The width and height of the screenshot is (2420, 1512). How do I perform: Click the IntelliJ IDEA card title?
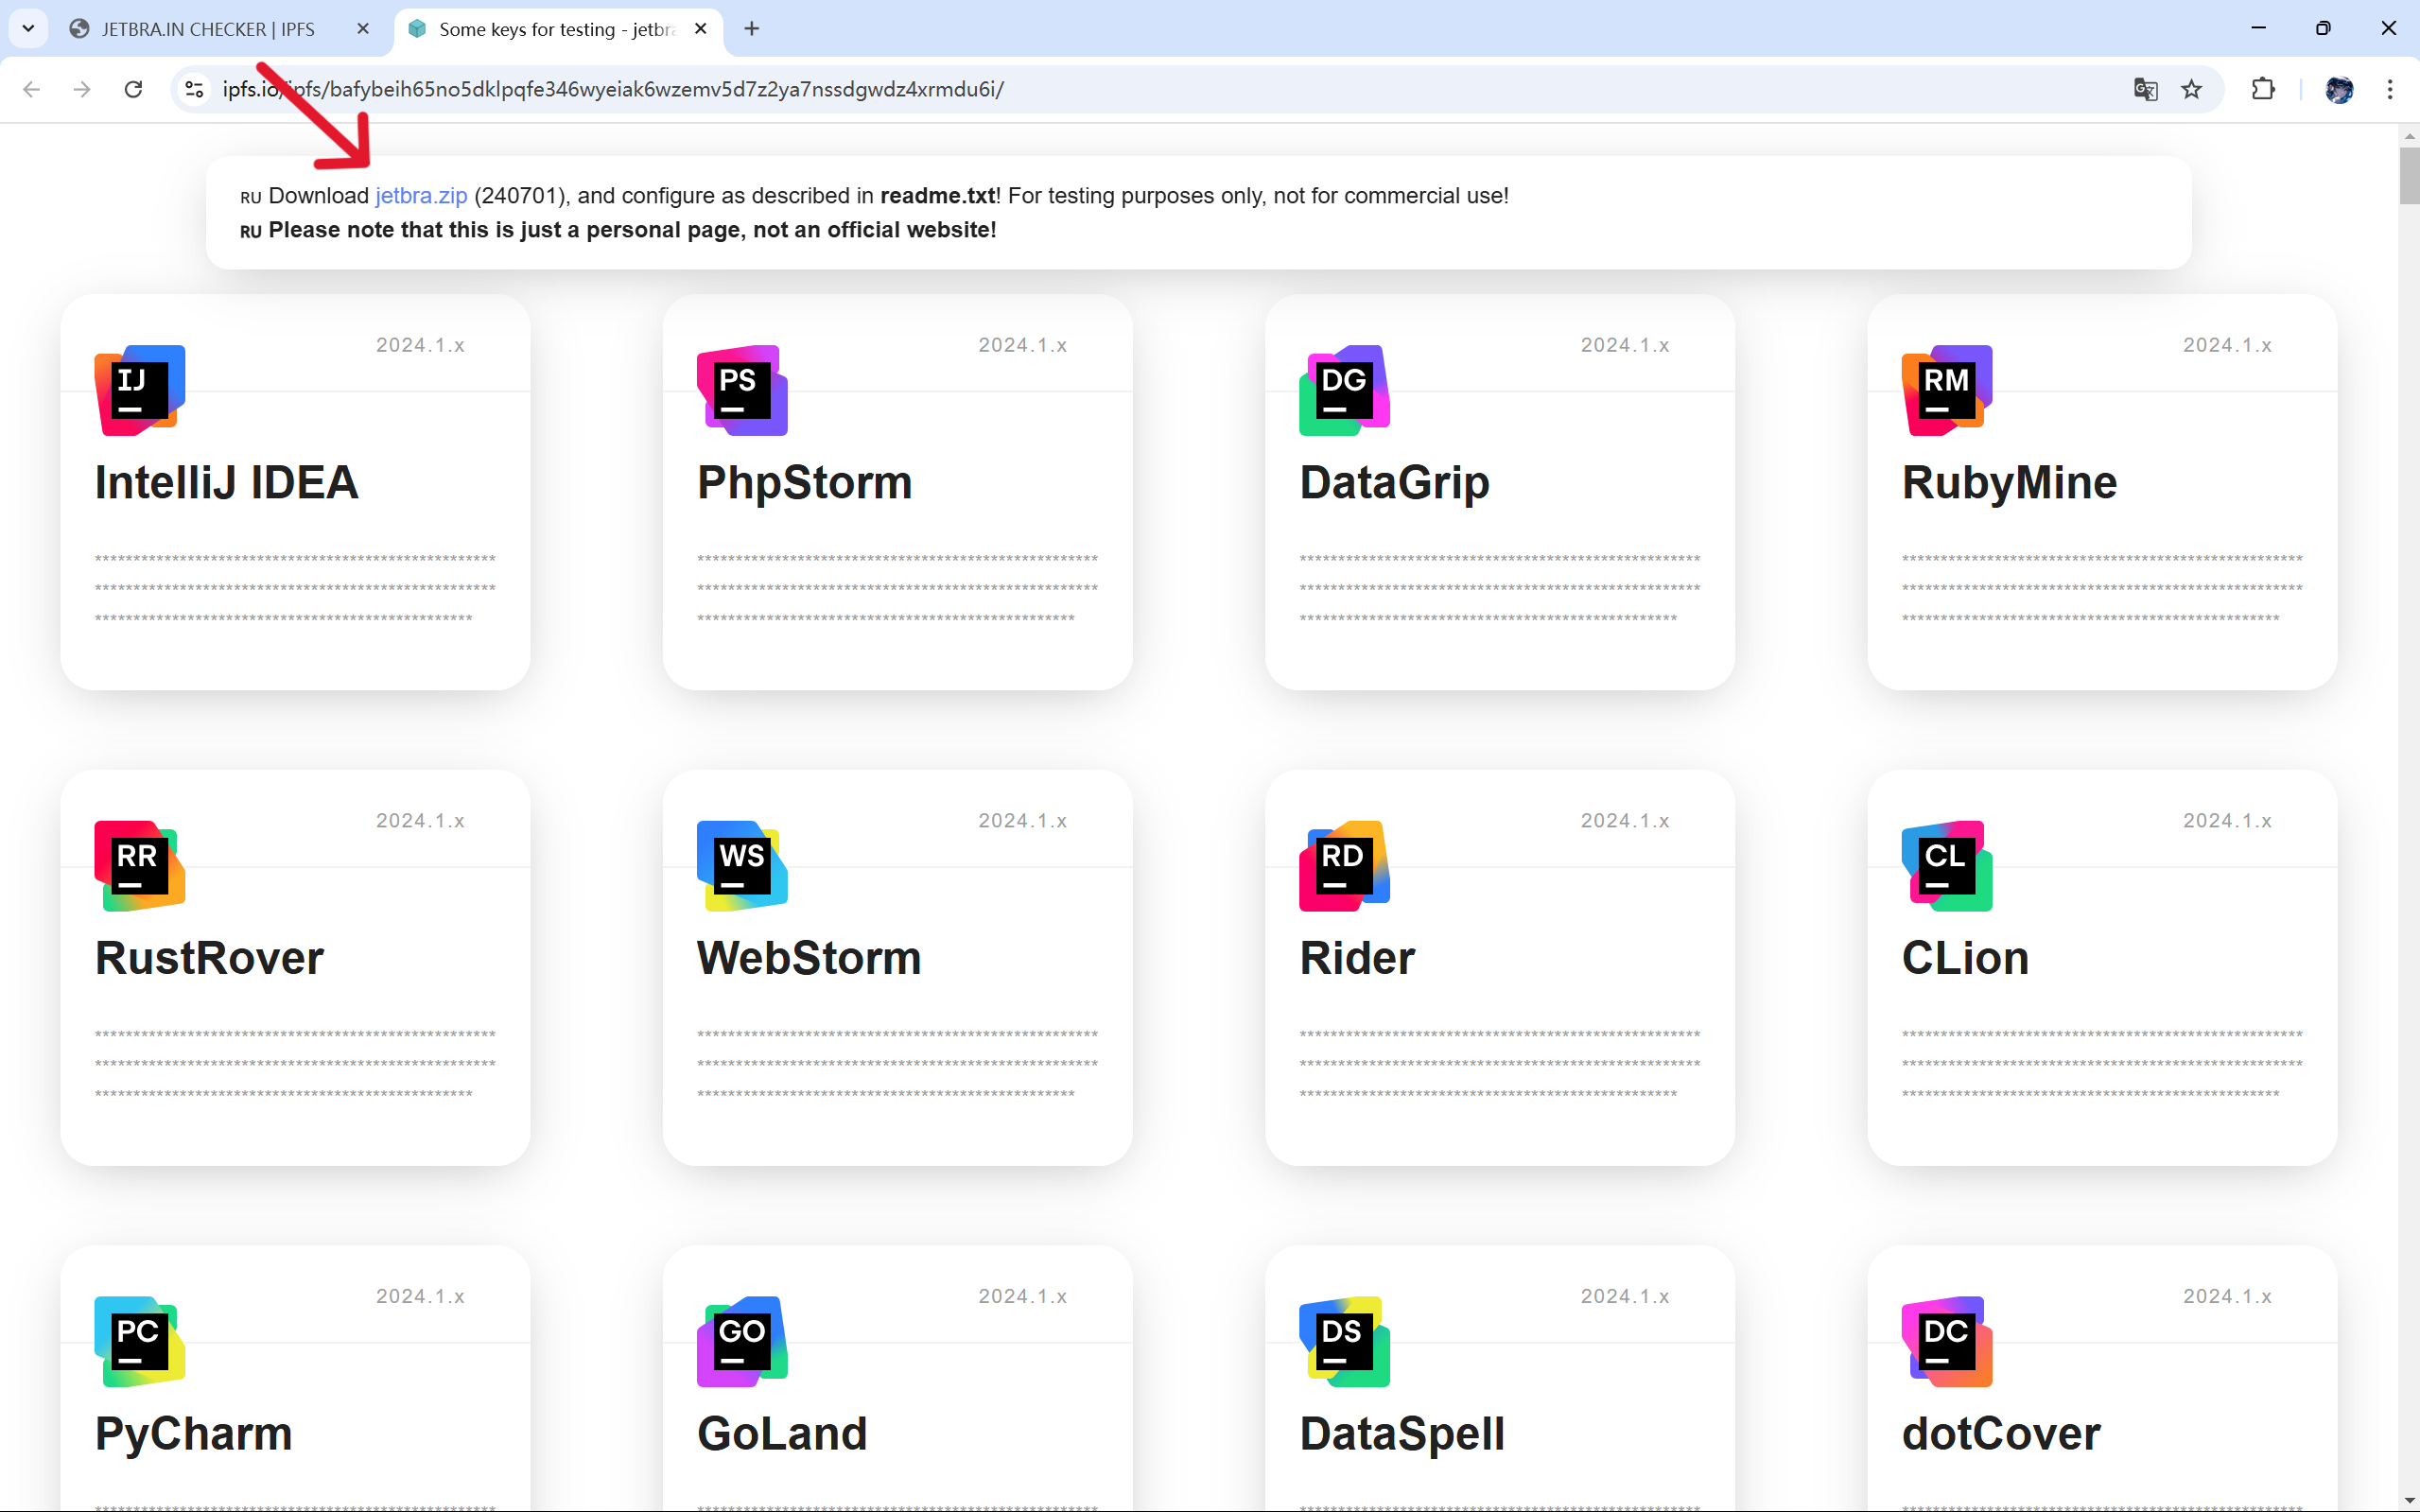point(226,483)
